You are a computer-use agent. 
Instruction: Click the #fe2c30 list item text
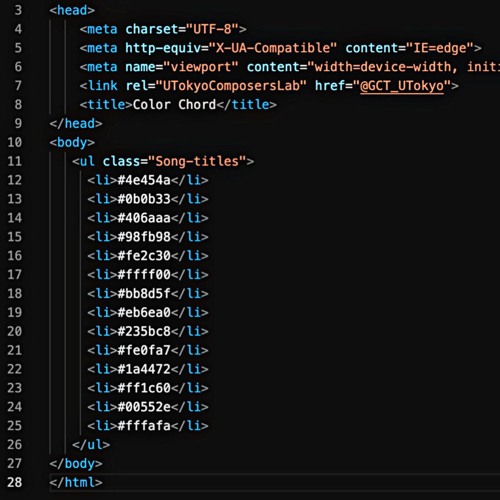pyautogui.click(x=144, y=256)
